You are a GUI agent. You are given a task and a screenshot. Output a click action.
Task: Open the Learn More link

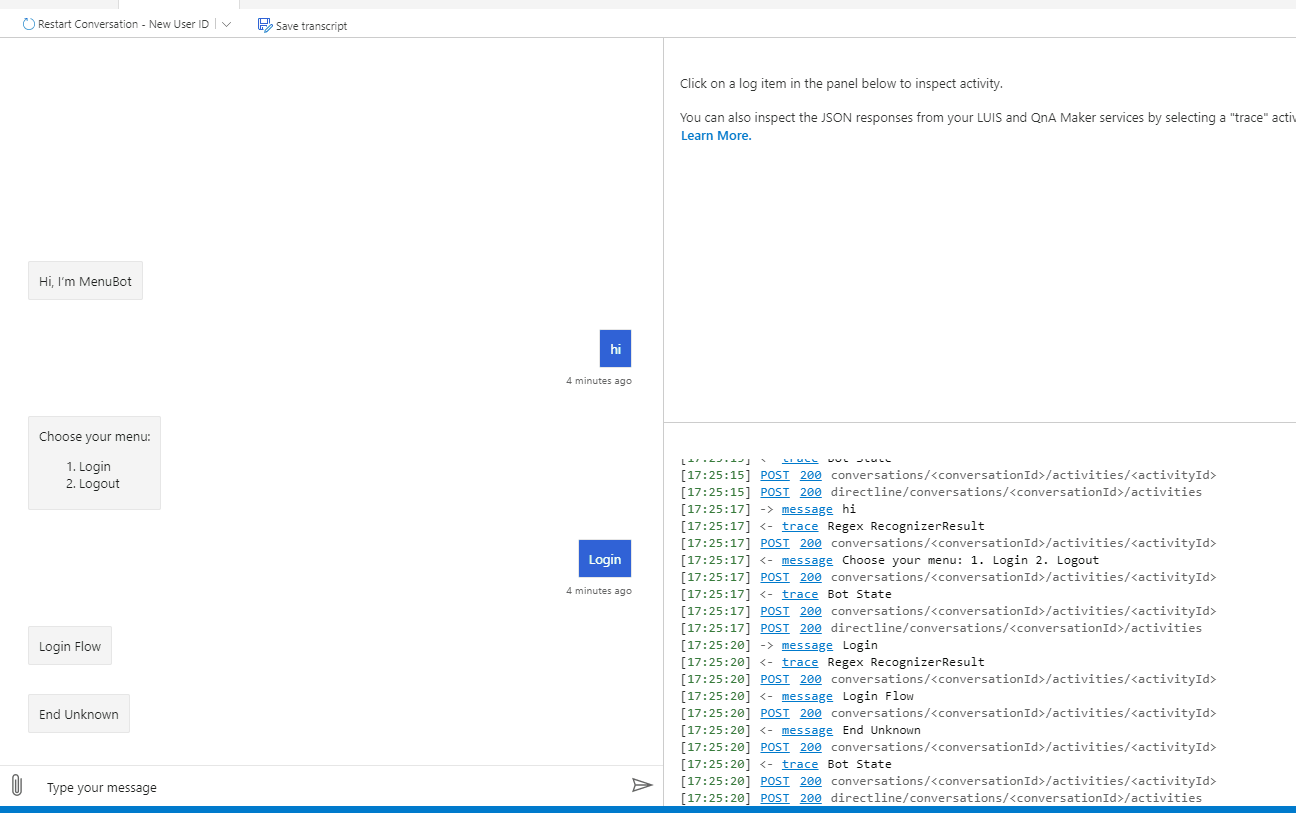tap(714, 135)
